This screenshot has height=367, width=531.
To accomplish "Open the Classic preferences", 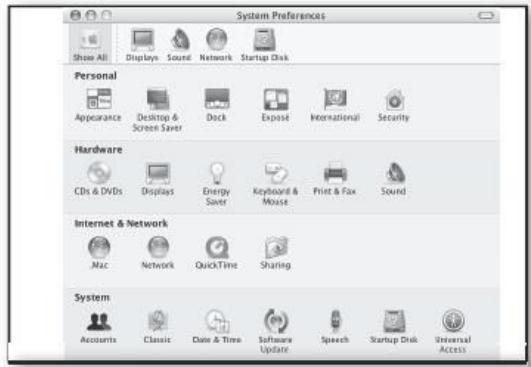I will click(157, 327).
